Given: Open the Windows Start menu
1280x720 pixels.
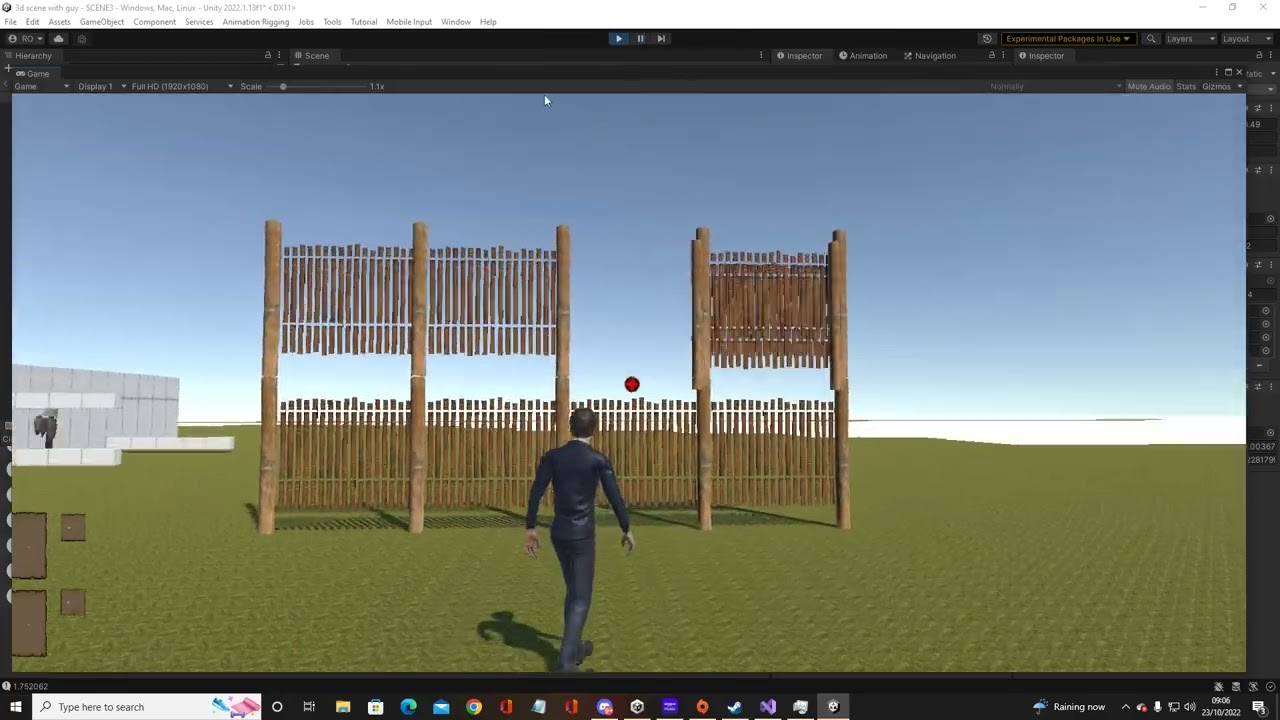Looking at the screenshot, I should click(x=15, y=707).
